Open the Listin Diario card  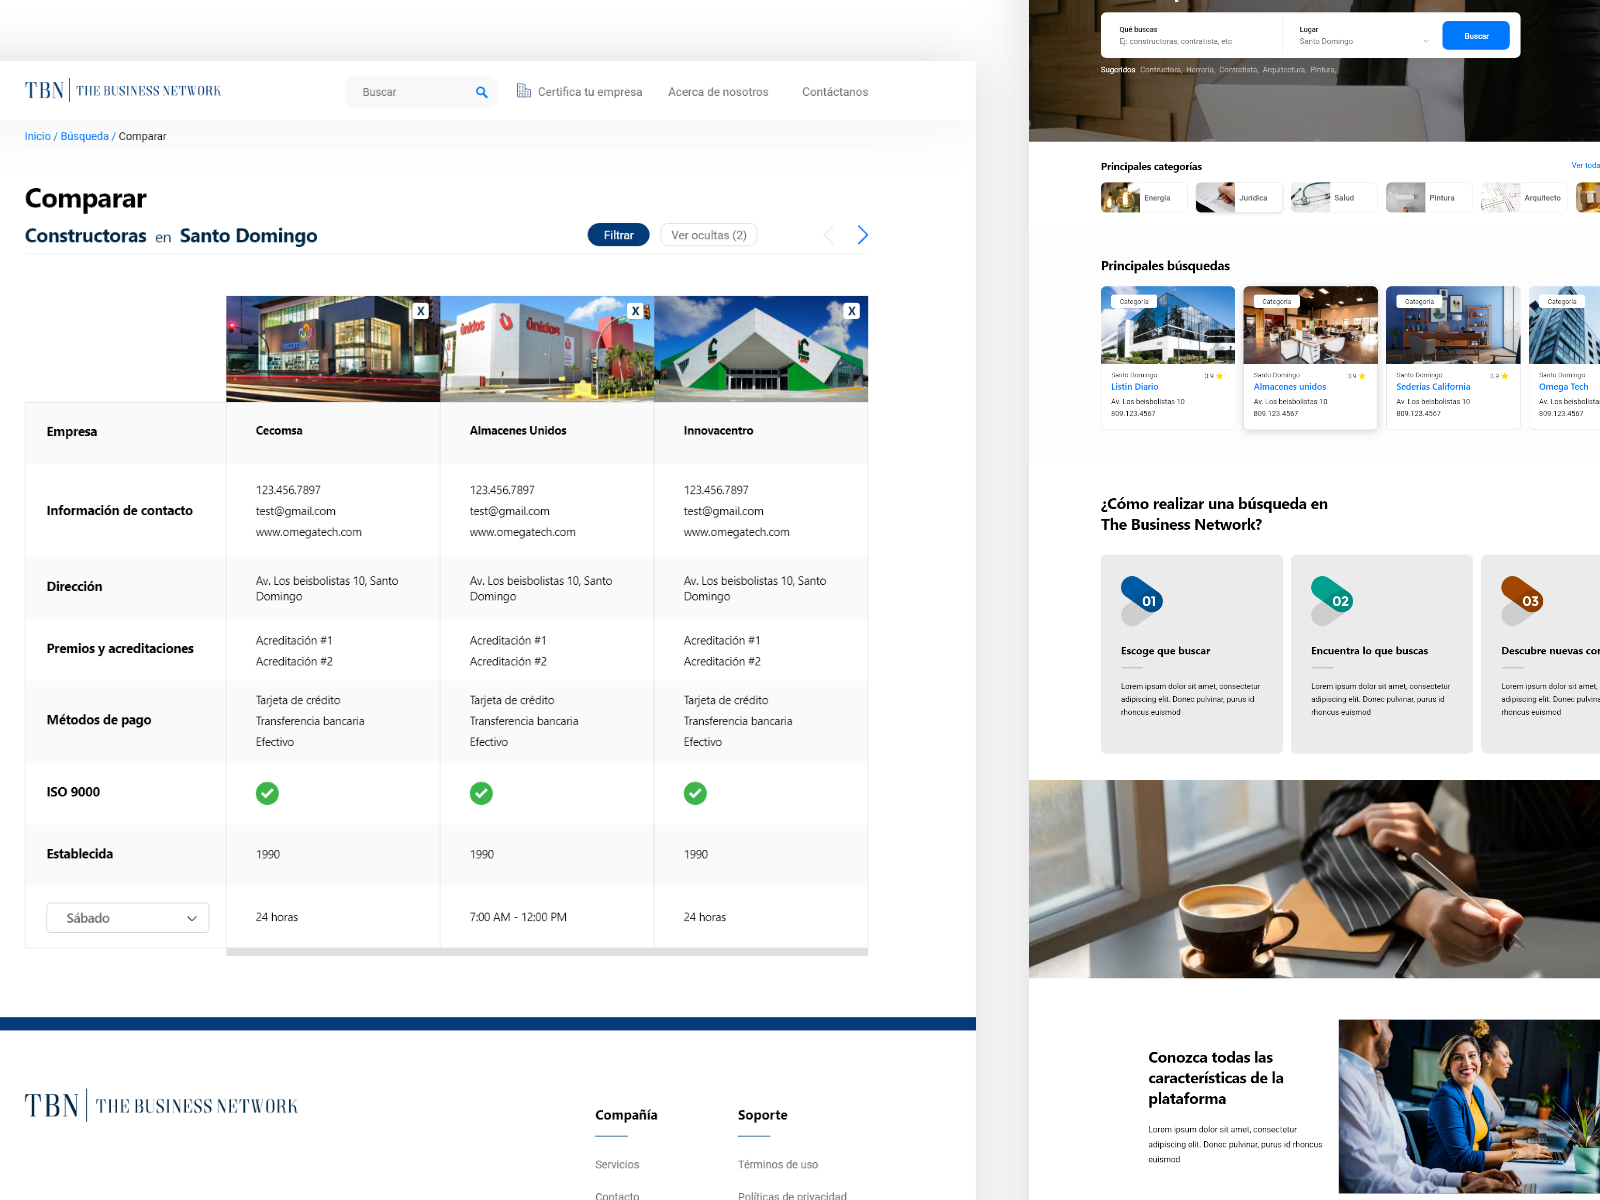click(1168, 358)
